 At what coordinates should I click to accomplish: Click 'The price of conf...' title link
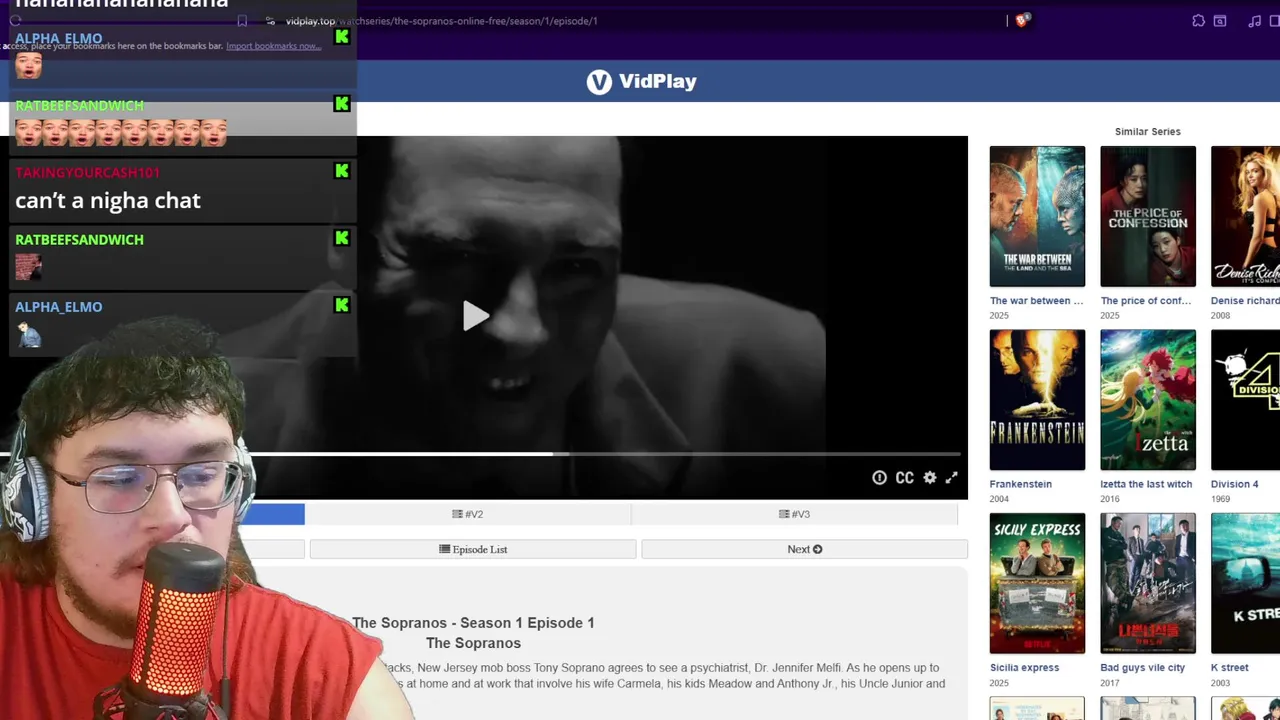coord(1146,301)
